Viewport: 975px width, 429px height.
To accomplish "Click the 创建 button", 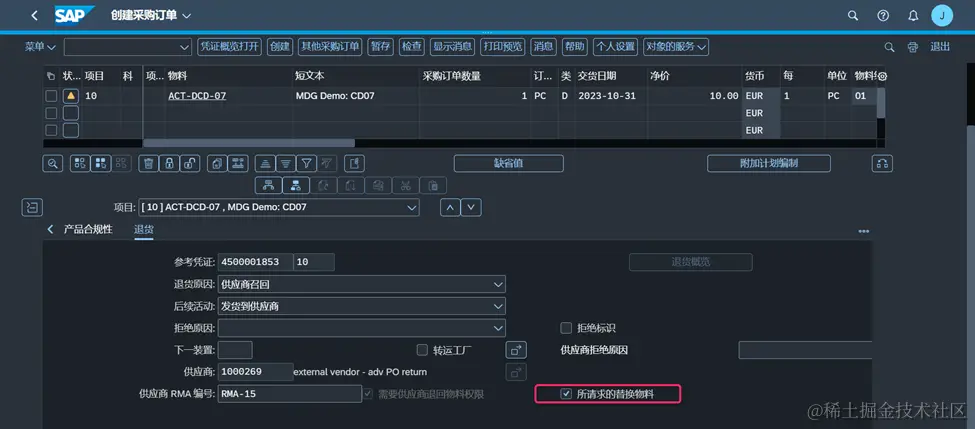I will pos(280,47).
